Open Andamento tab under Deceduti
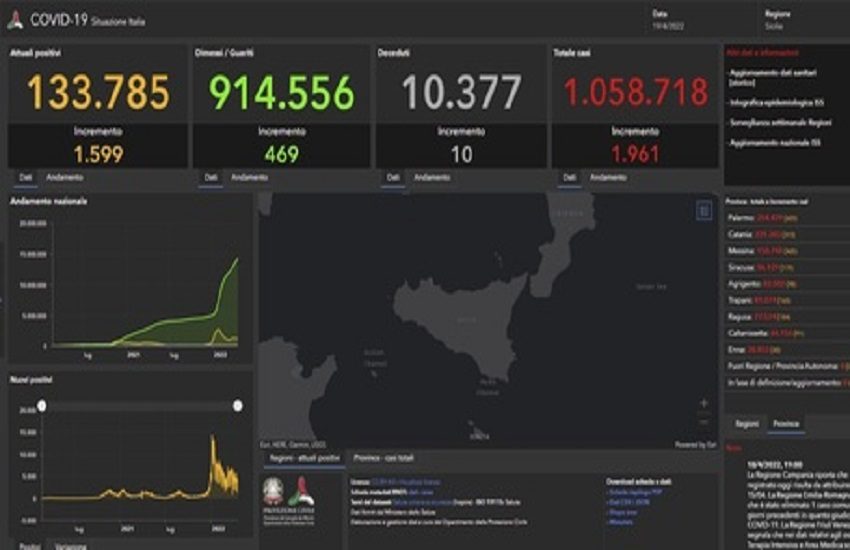850x550 pixels. (432, 178)
